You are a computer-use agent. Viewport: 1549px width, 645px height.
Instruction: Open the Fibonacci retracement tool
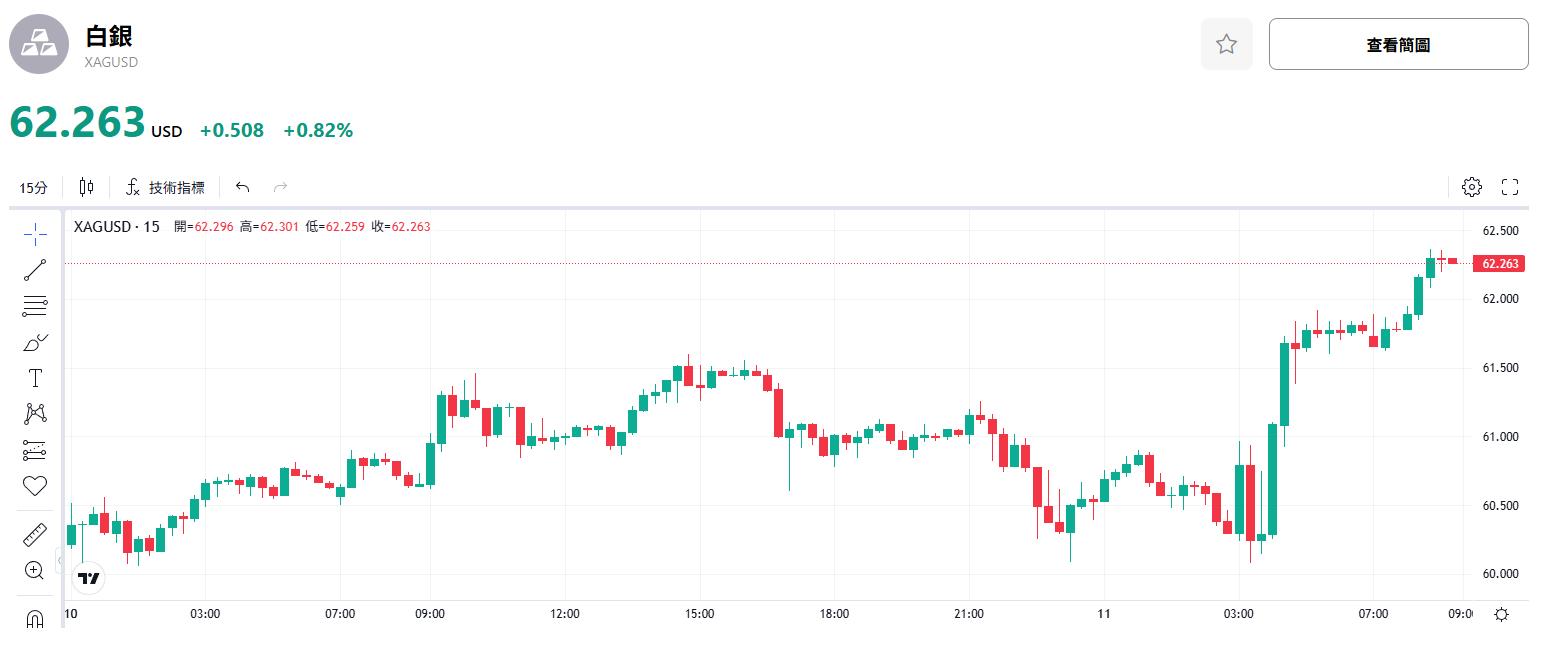point(35,306)
